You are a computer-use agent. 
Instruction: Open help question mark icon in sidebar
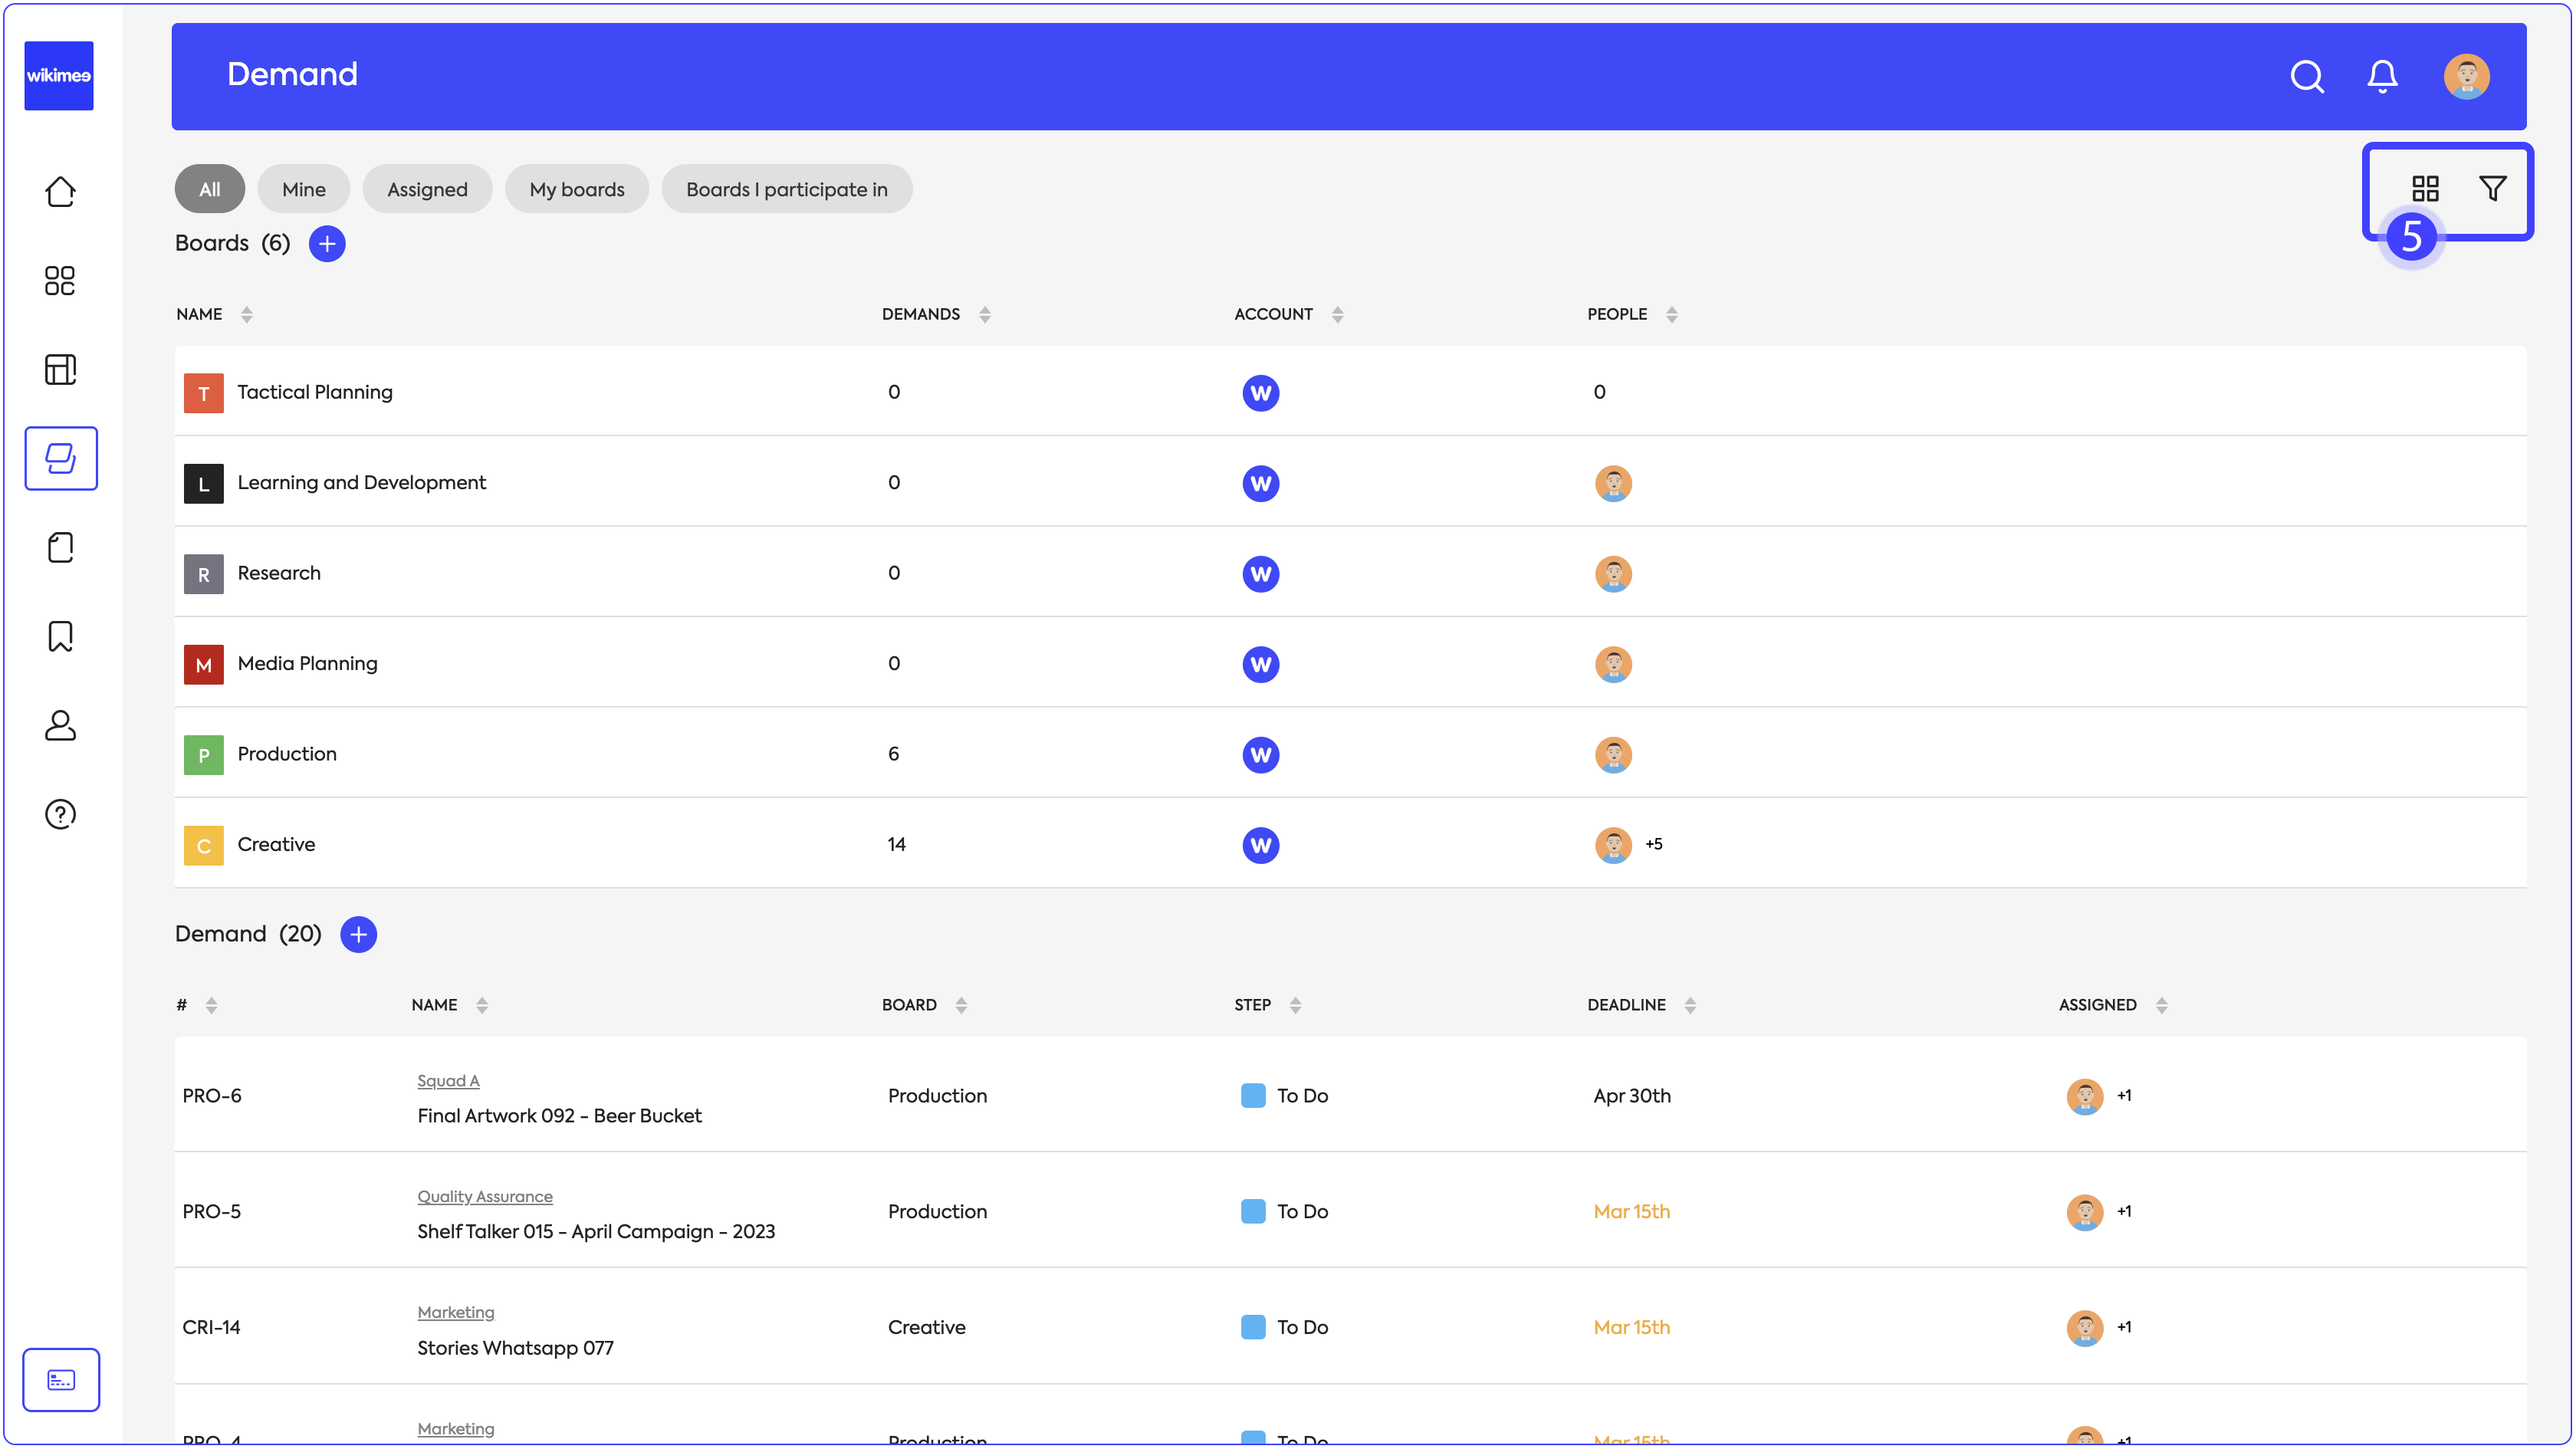point(60,814)
